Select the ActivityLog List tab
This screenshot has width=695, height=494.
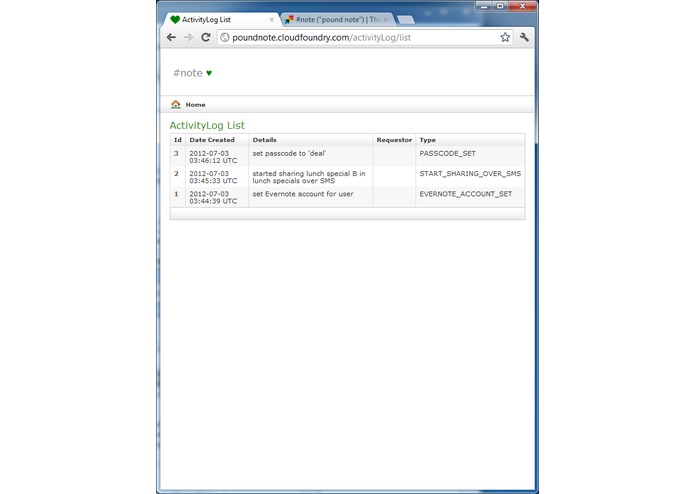click(x=220, y=20)
